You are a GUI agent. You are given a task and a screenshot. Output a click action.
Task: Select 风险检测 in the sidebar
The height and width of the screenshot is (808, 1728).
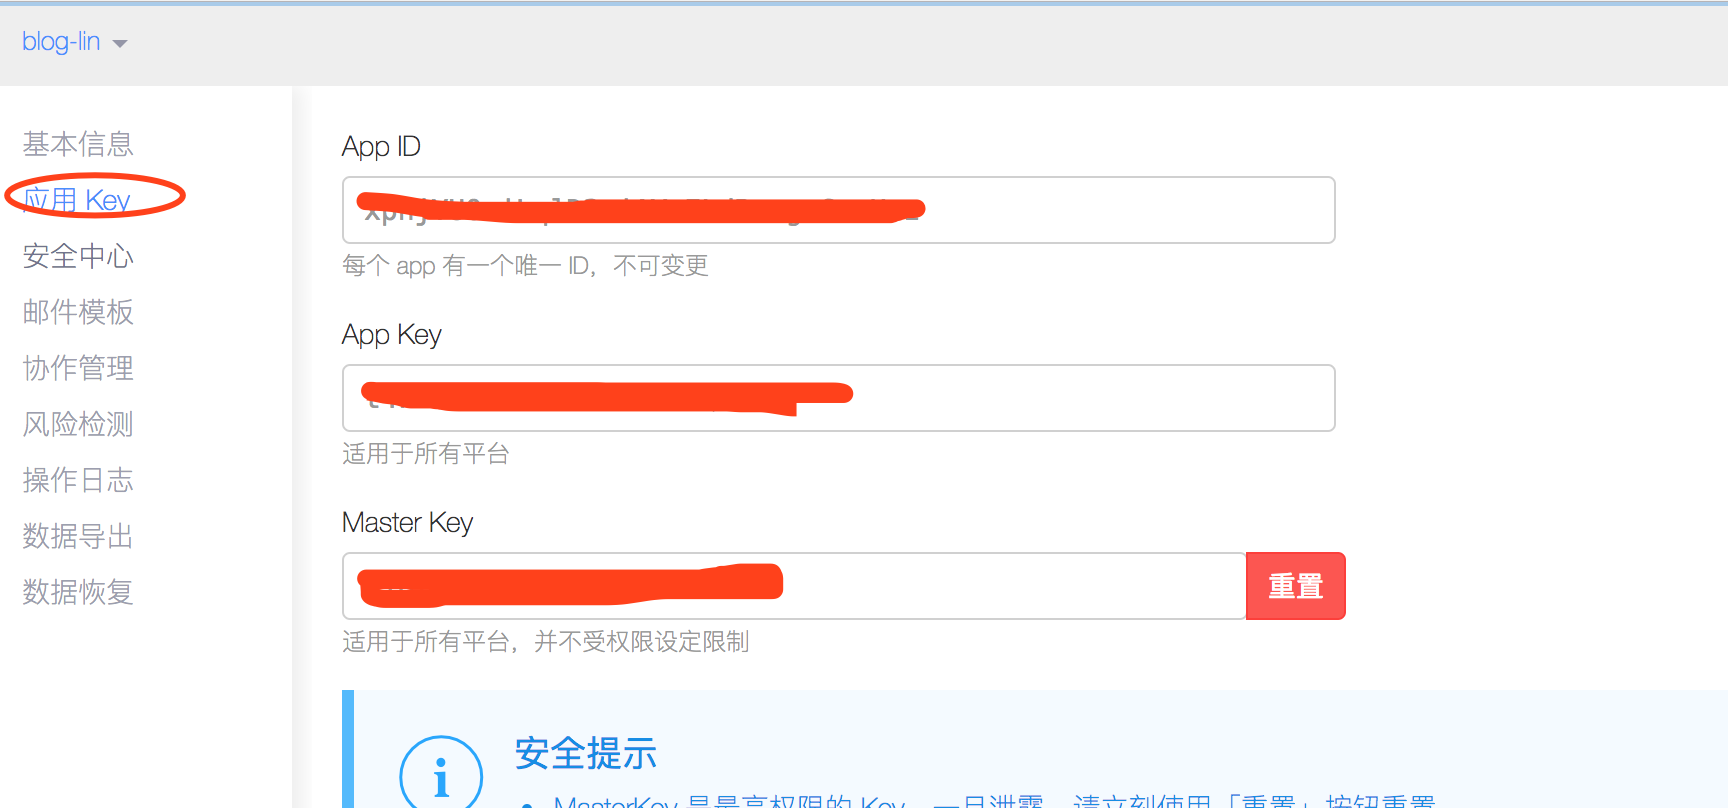click(x=78, y=424)
